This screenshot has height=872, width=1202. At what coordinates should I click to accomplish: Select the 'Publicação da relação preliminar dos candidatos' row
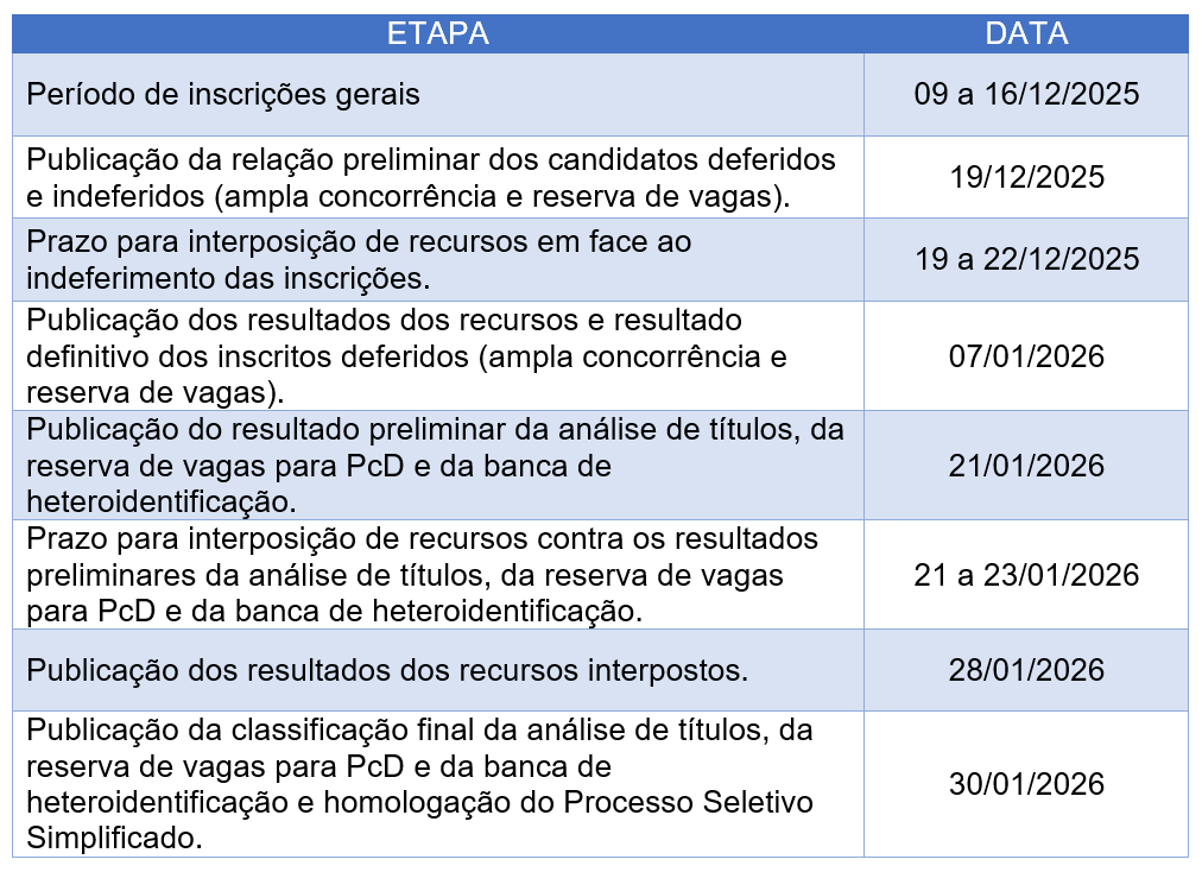pyautogui.click(x=430, y=177)
